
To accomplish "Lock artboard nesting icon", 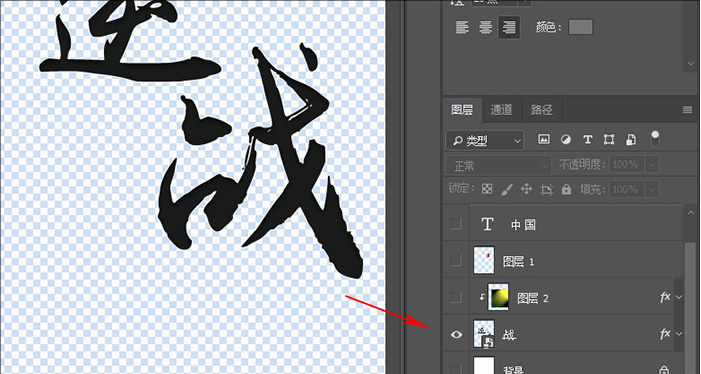I will pos(546,189).
